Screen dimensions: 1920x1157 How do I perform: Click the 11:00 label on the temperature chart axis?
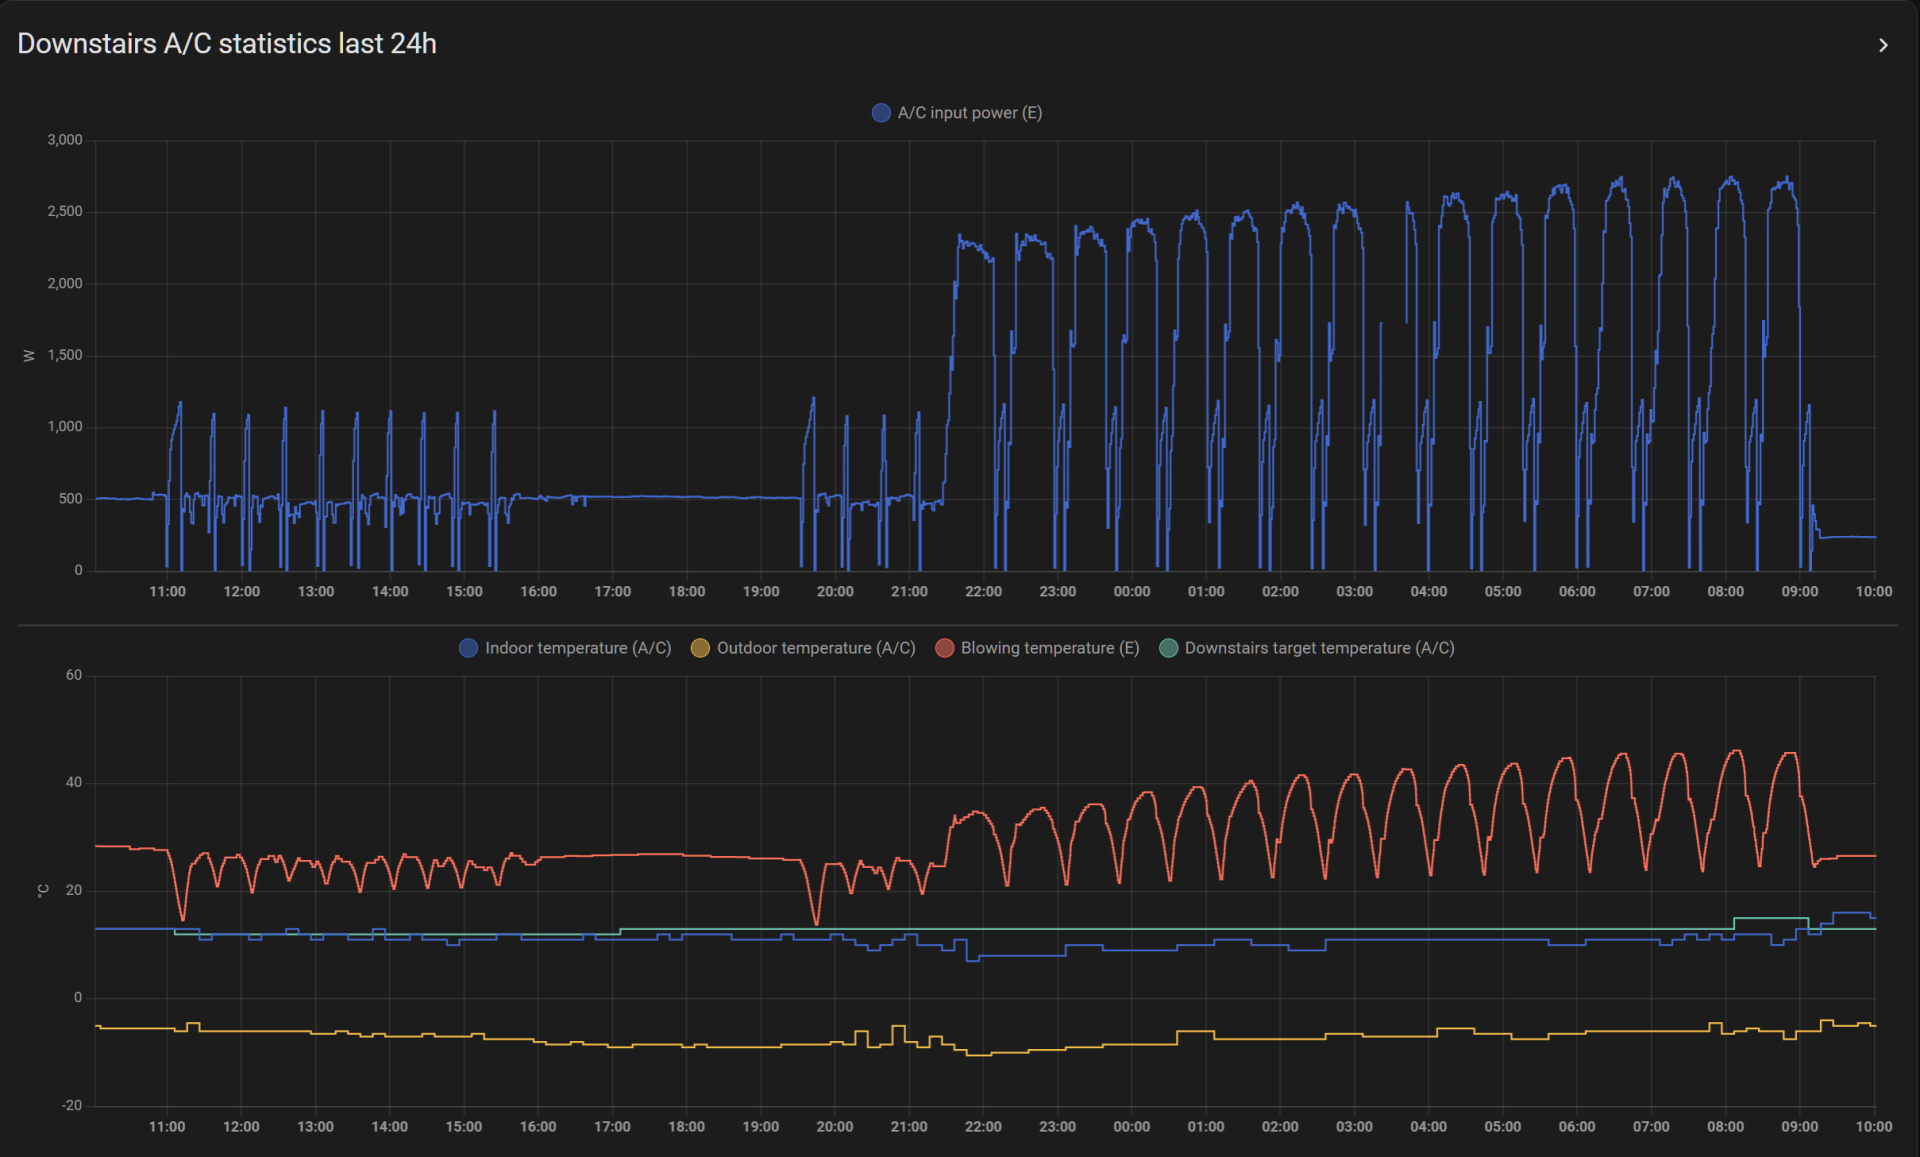pyautogui.click(x=167, y=1126)
